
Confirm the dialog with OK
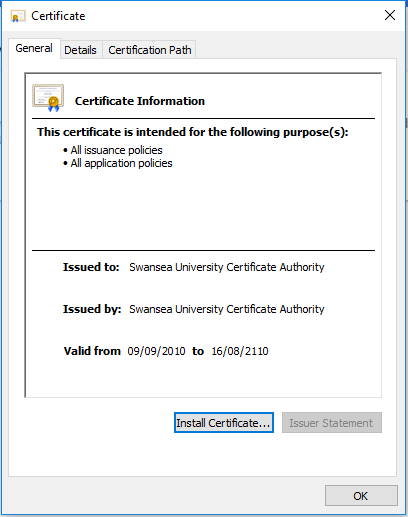tap(361, 496)
